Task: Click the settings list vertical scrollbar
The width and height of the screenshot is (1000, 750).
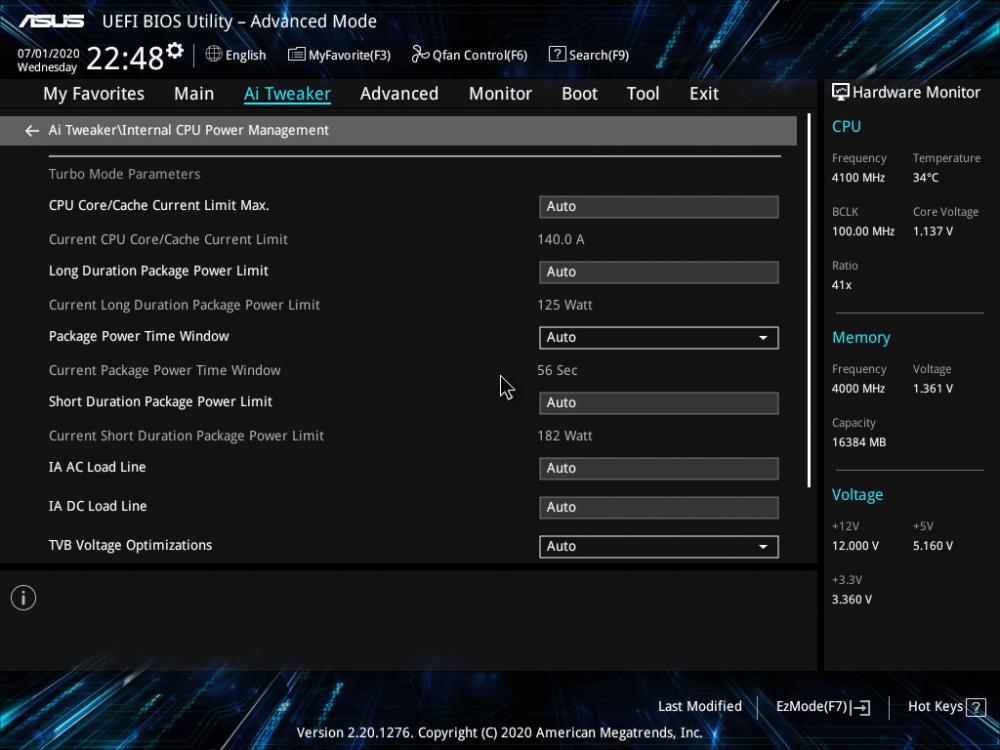Action: (x=809, y=301)
